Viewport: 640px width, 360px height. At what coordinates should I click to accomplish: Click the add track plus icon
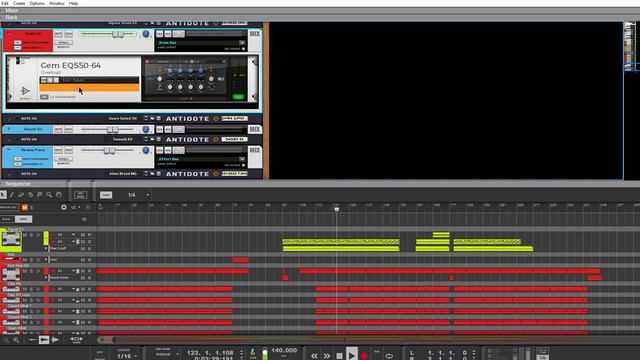[64, 207]
